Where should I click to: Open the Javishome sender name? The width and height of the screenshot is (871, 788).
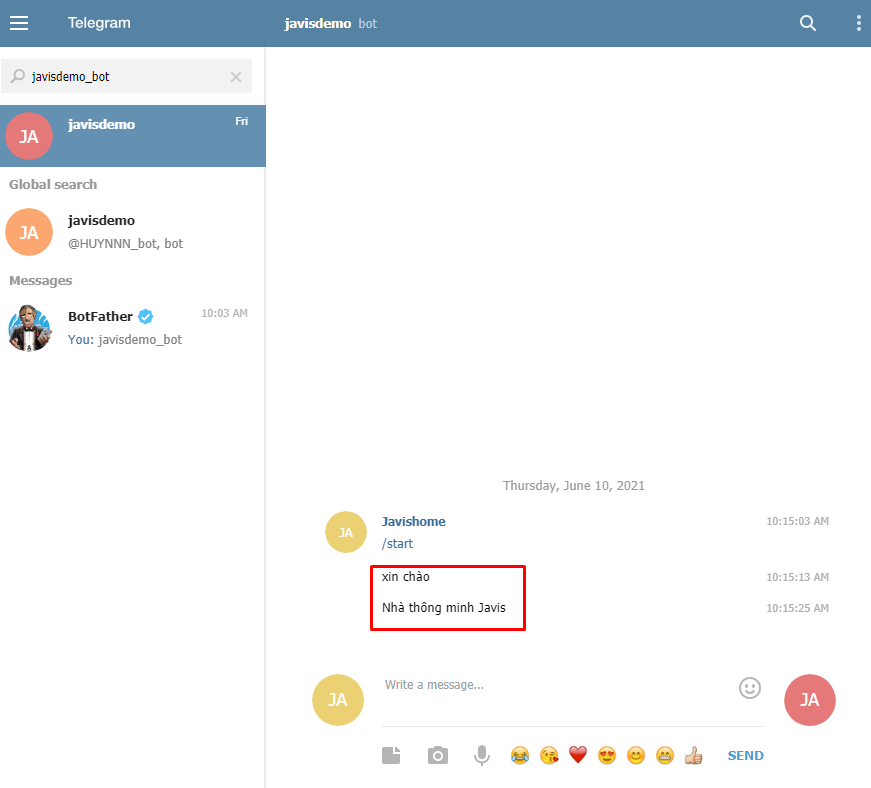pyautogui.click(x=413, y=521)
